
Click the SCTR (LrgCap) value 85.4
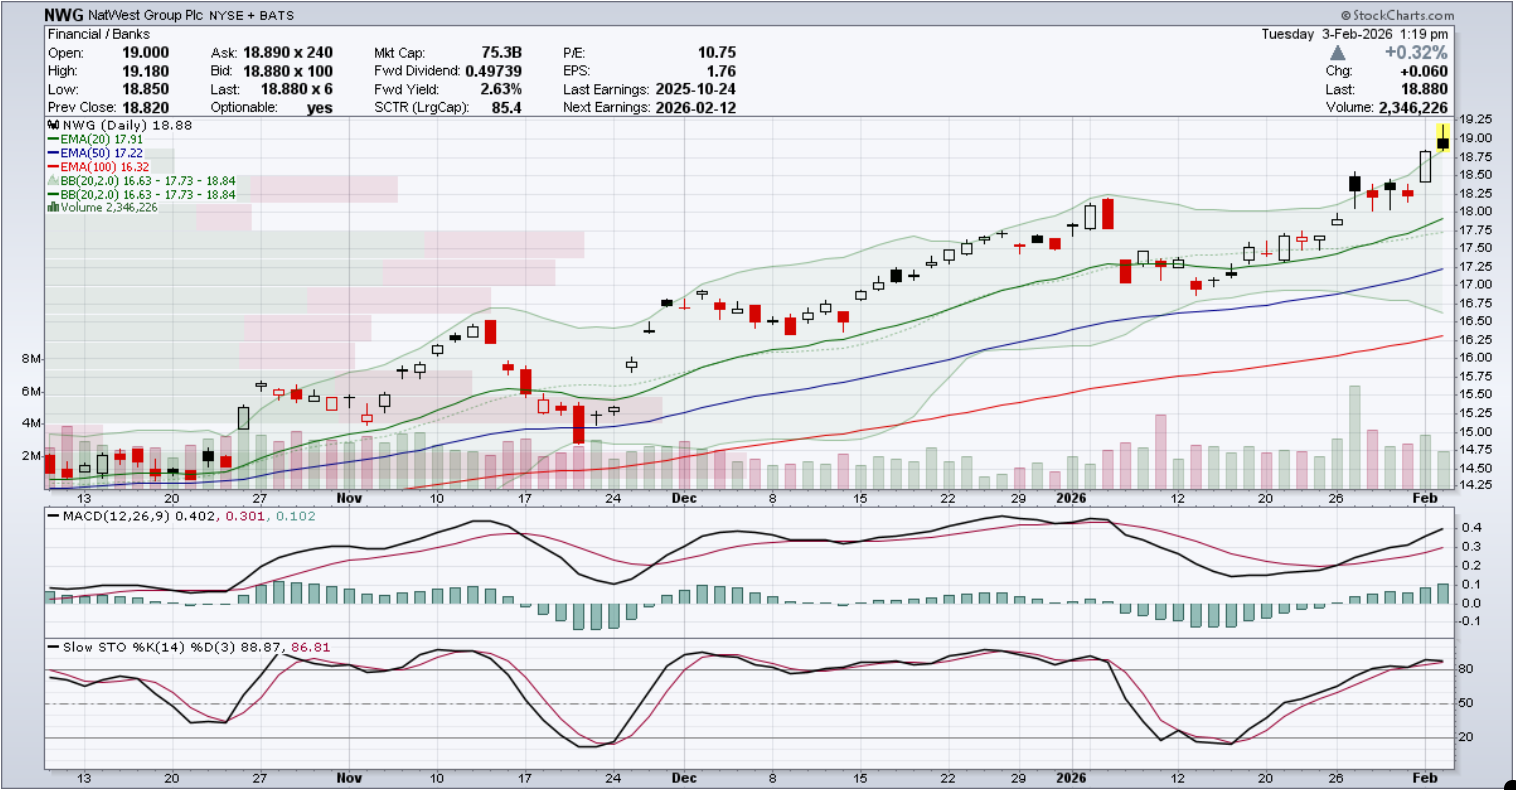click(x=507, y=107)
